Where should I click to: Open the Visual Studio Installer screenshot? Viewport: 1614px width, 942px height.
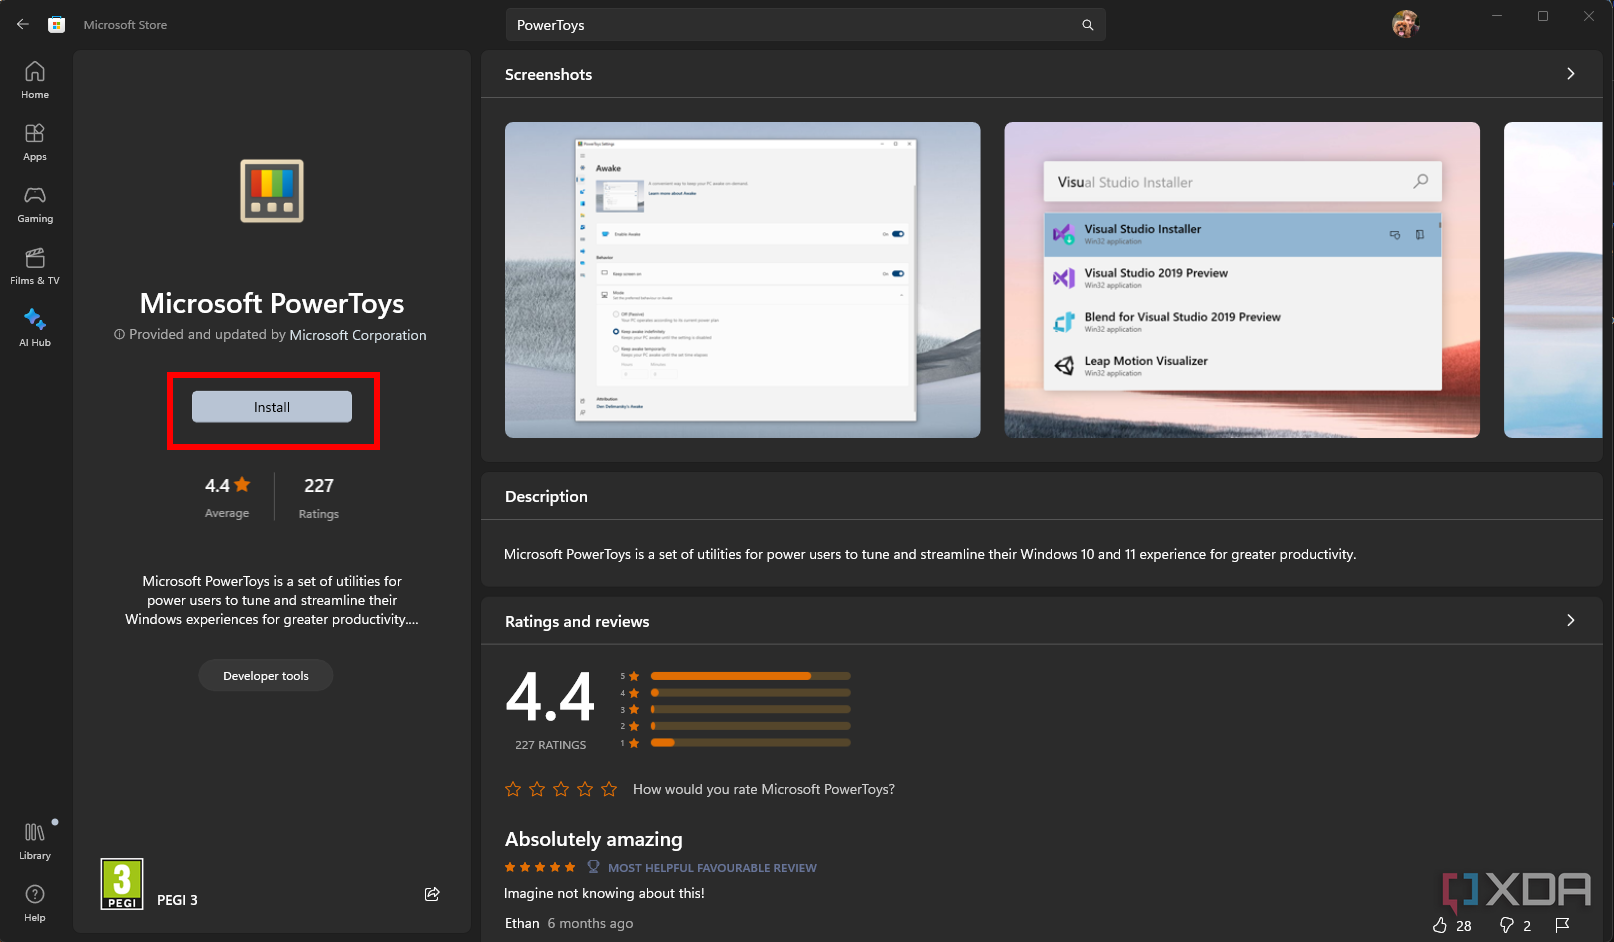click(1242, 280)
